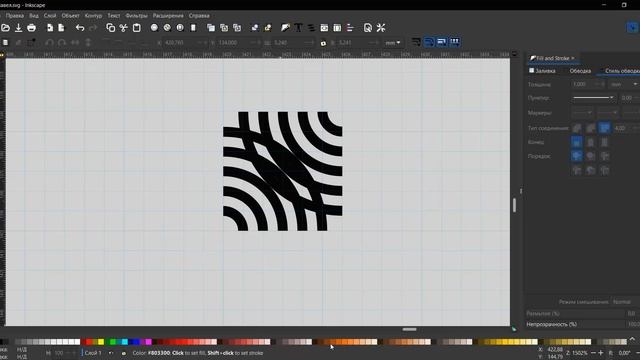Group the selected objects
Viewport: 640px width, 360px height.
point(255,28)
